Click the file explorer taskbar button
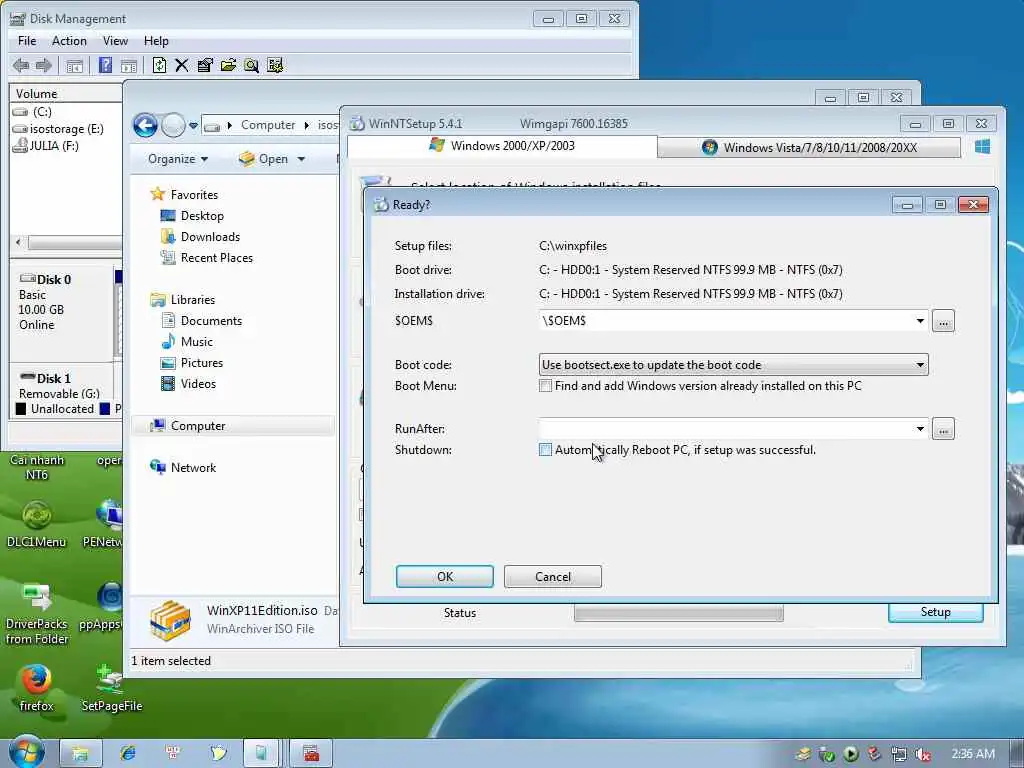 pyautogui.click(x=80, y=753)
